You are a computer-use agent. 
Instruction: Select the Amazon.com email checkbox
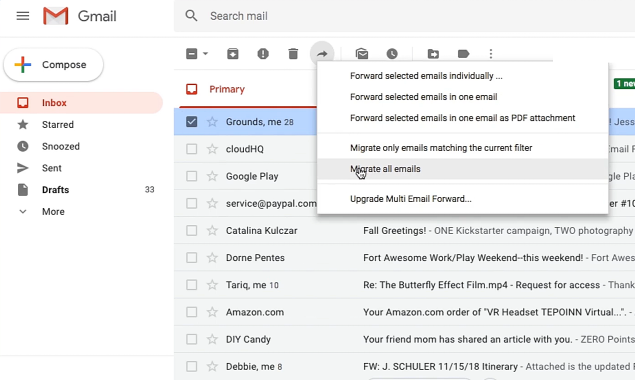[x=192, y=312]
